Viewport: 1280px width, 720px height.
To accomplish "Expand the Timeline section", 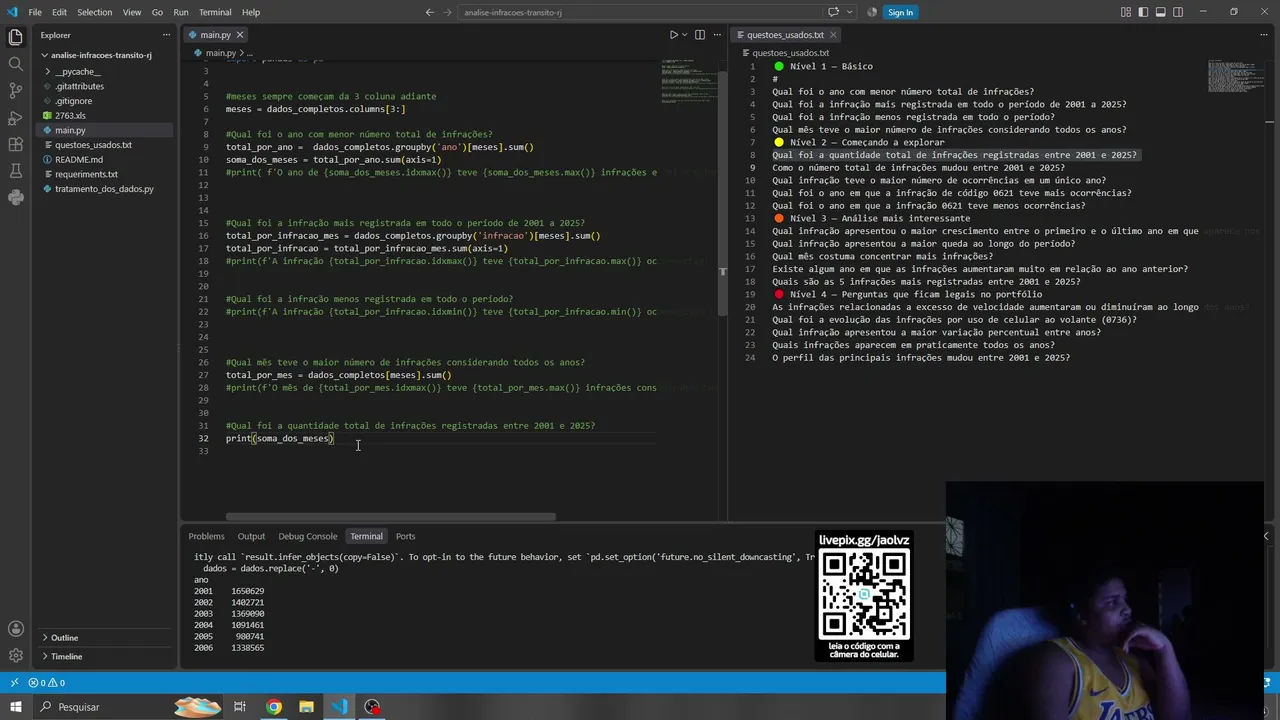I will [66, 657].
